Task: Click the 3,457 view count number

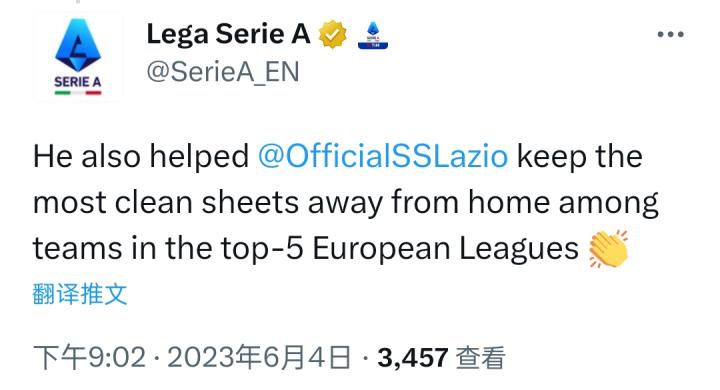Action: (x=413, y=358)
